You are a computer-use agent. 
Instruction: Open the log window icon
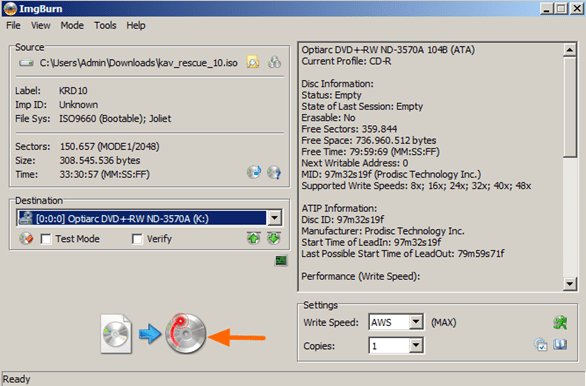(281, 260)
